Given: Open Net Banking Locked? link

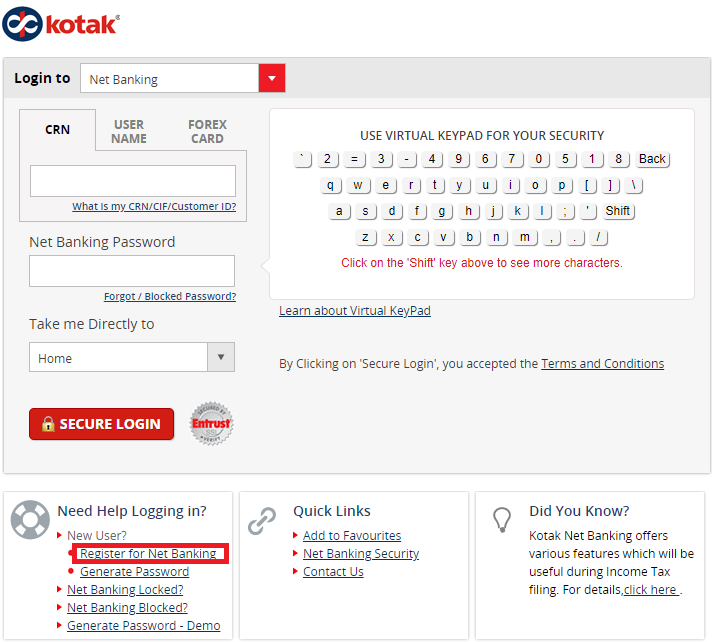Looking at the screenshot, I should tap(125, 590).
